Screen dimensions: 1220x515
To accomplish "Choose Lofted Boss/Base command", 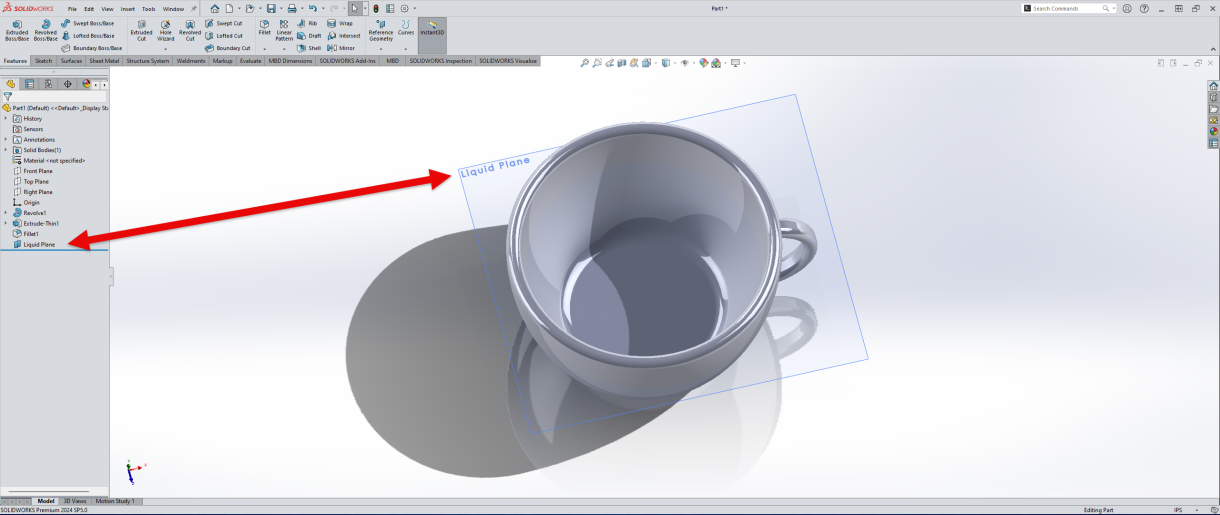I will tap(88, 35).
